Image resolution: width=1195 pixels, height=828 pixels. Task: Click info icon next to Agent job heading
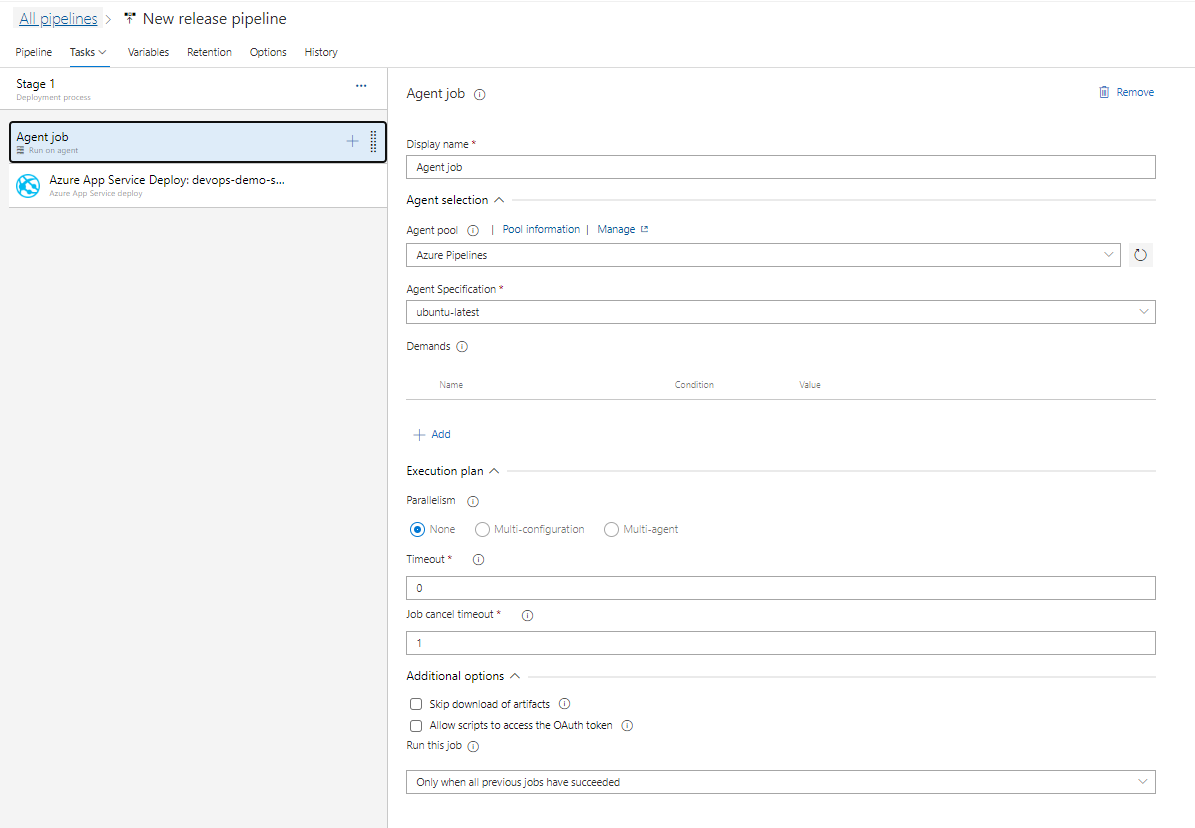point(479,95)
